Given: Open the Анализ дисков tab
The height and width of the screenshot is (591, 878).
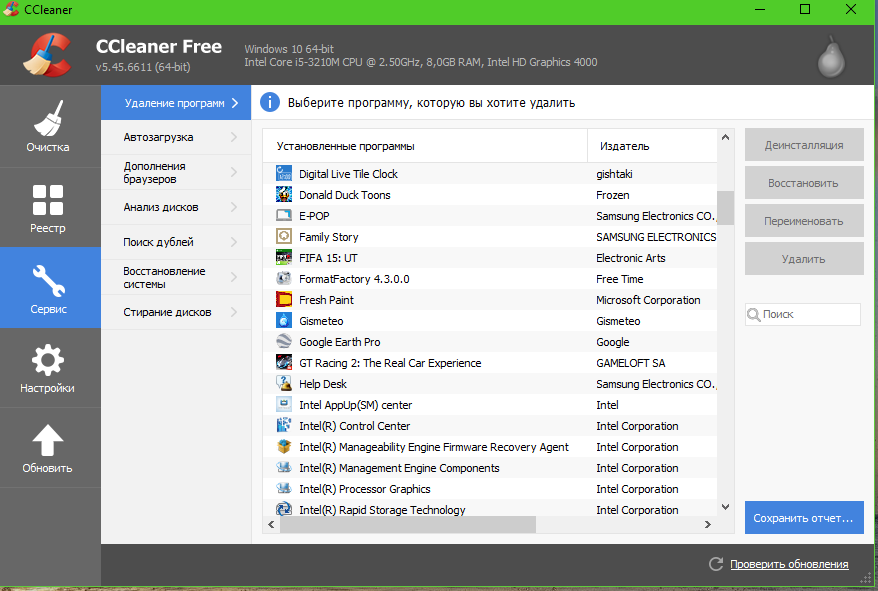Looking at the screenshot, I should click(x=176, y=207).
